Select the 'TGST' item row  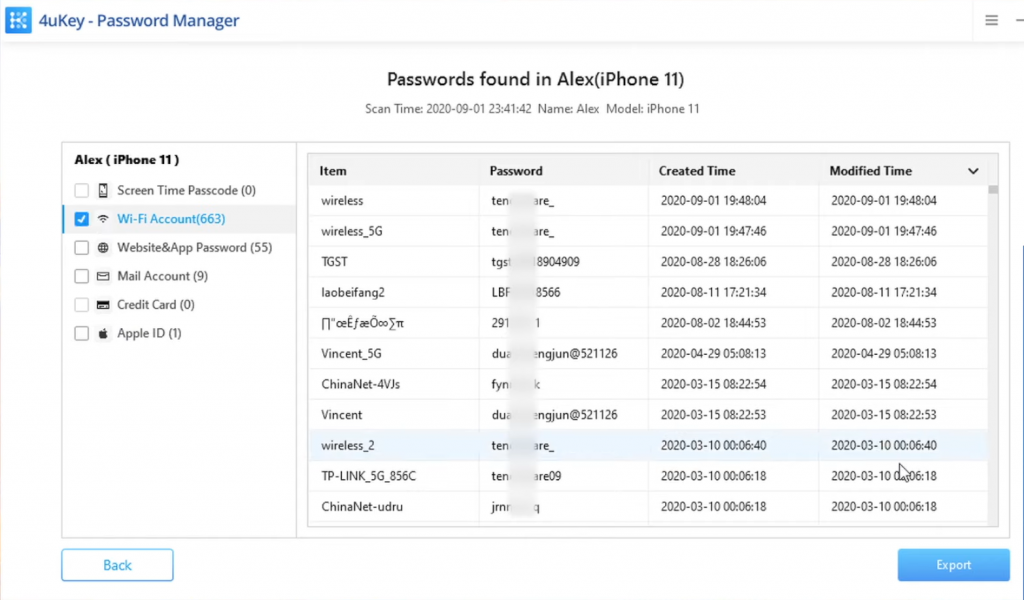648,262
